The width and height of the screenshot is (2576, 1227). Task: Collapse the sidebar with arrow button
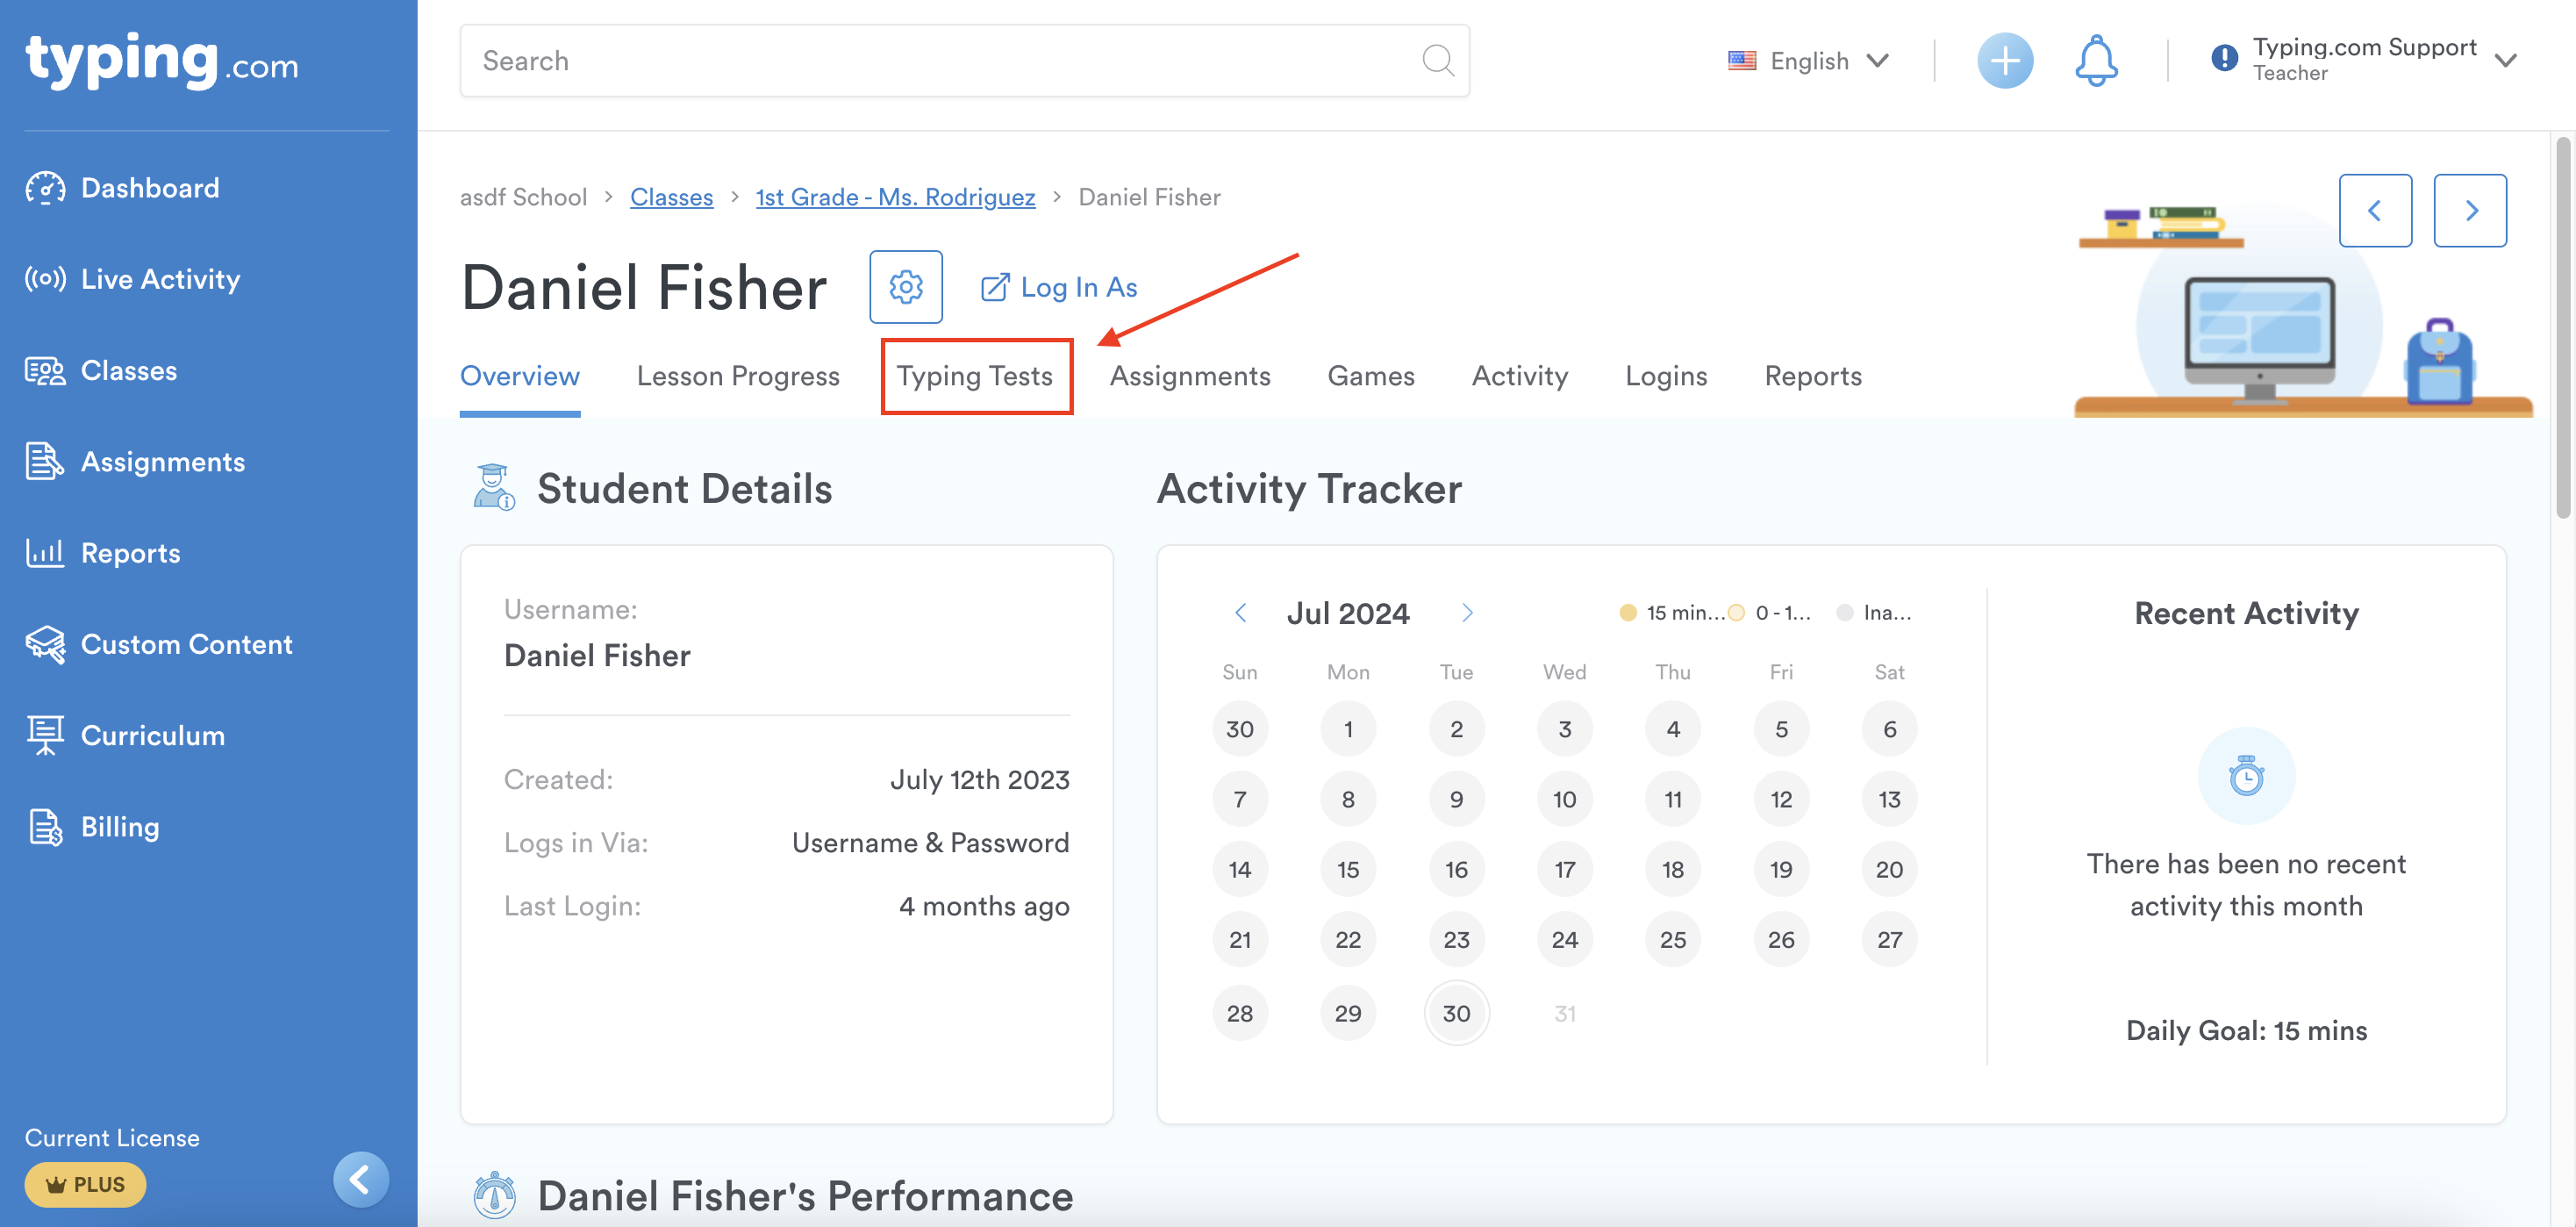click(360, 1179)
